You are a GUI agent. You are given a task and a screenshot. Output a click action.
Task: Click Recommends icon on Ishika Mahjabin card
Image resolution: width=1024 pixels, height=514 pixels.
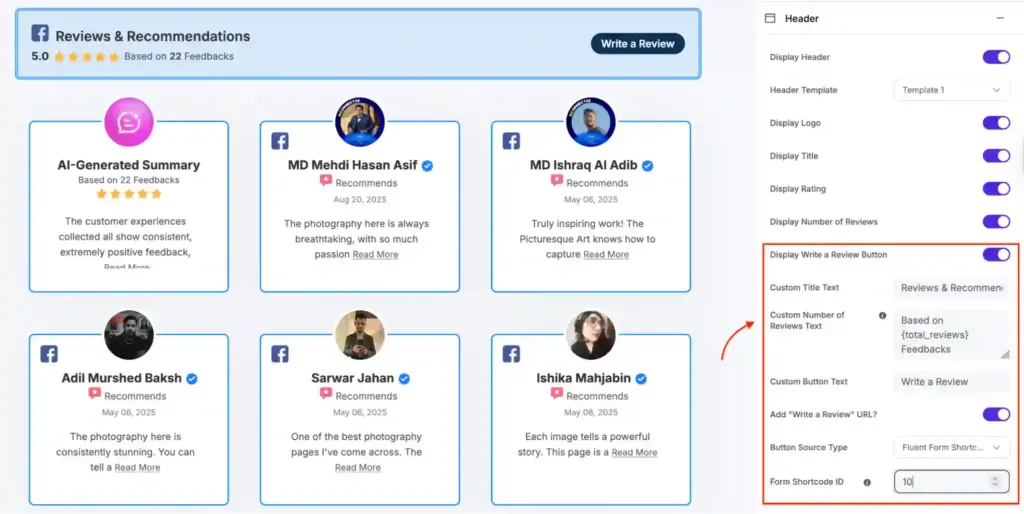click(557, 394)
